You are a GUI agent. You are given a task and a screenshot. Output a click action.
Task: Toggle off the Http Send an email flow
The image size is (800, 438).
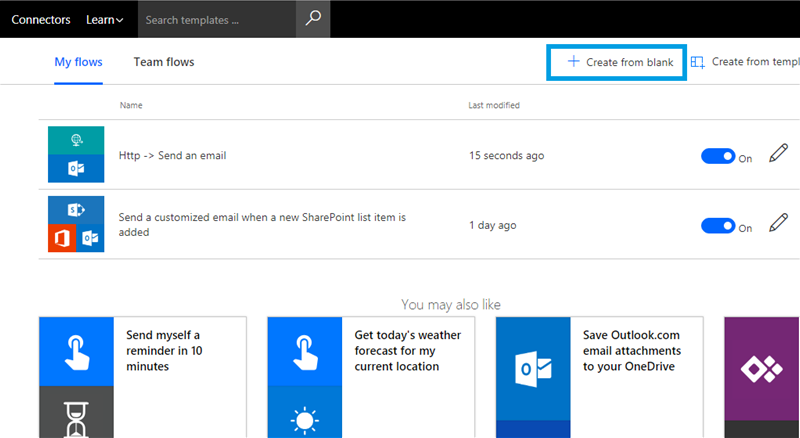tap(717, 156)
